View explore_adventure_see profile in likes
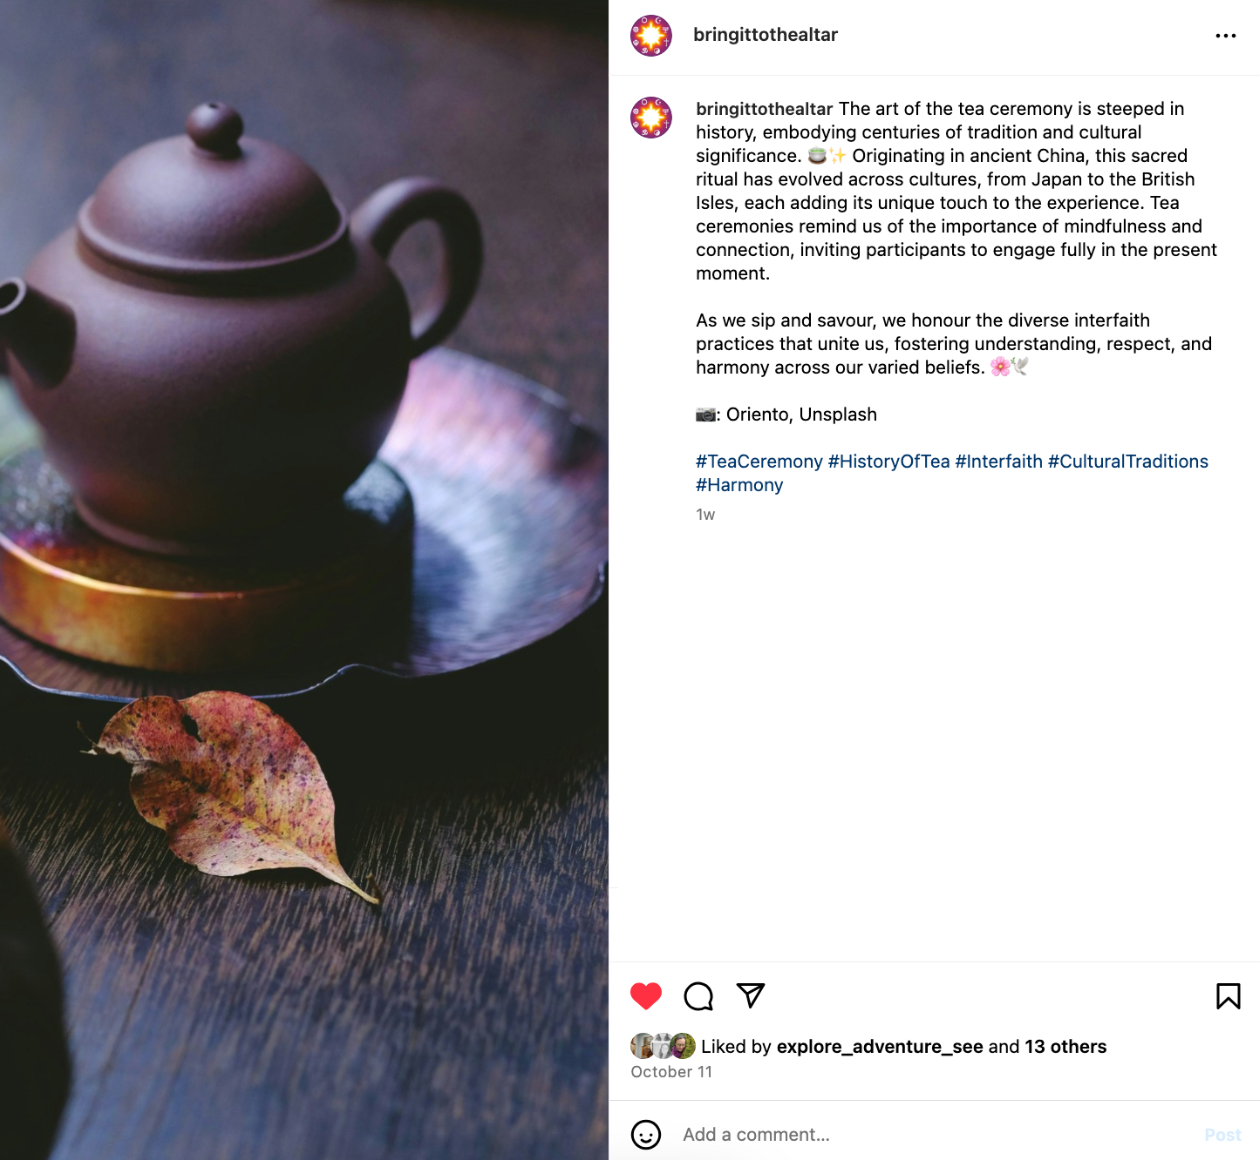Screen dimensions: 1260x1160 click(880, 1047)
